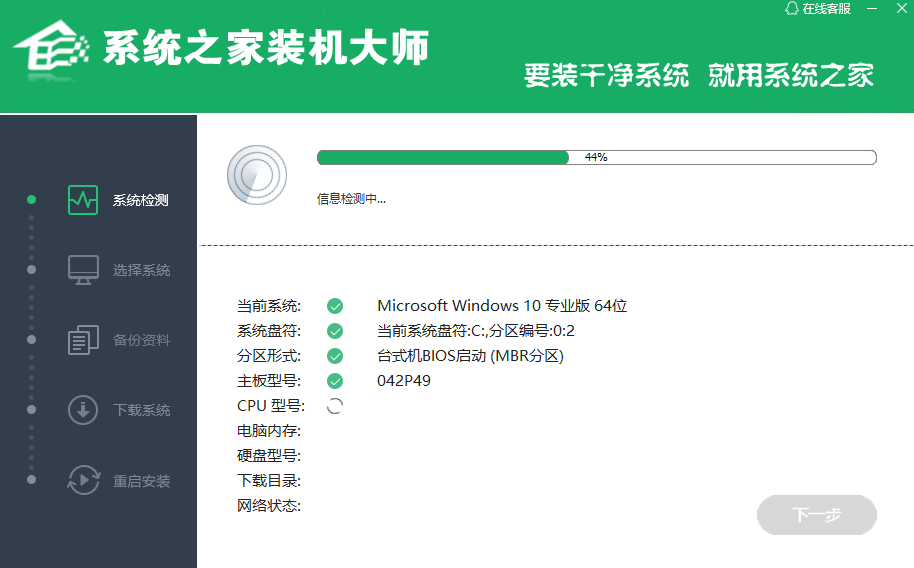Minimize the installer window

click(x=872, y=9)
